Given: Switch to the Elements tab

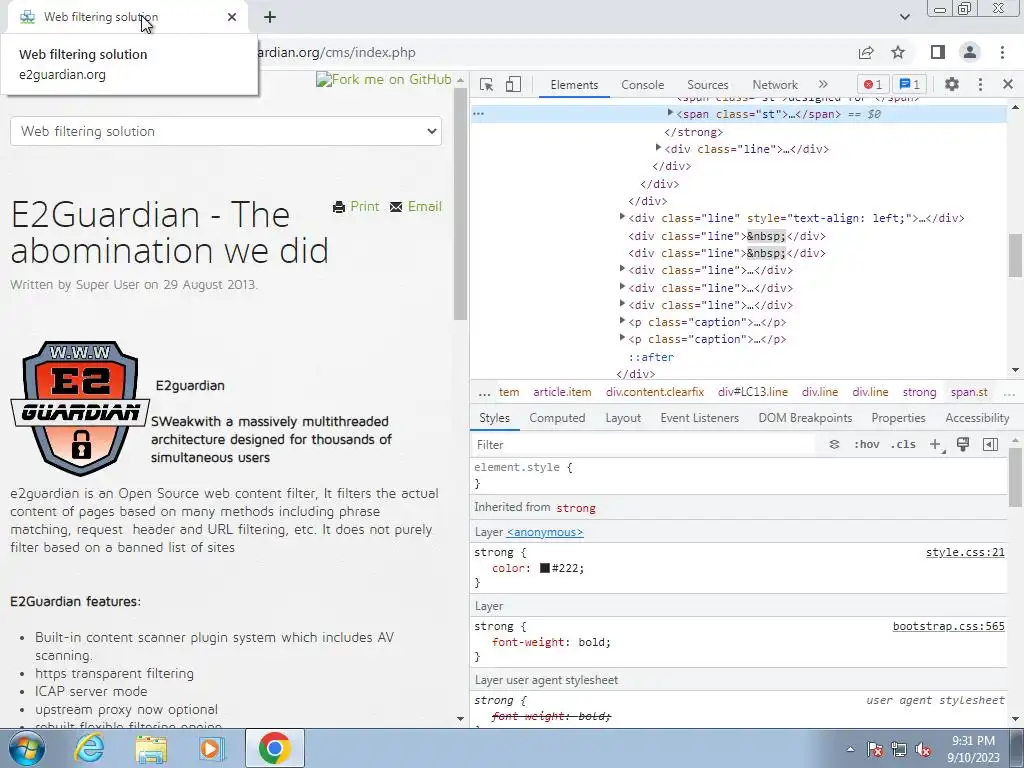Looking at the screenshot, I should [x=574, y=85].
